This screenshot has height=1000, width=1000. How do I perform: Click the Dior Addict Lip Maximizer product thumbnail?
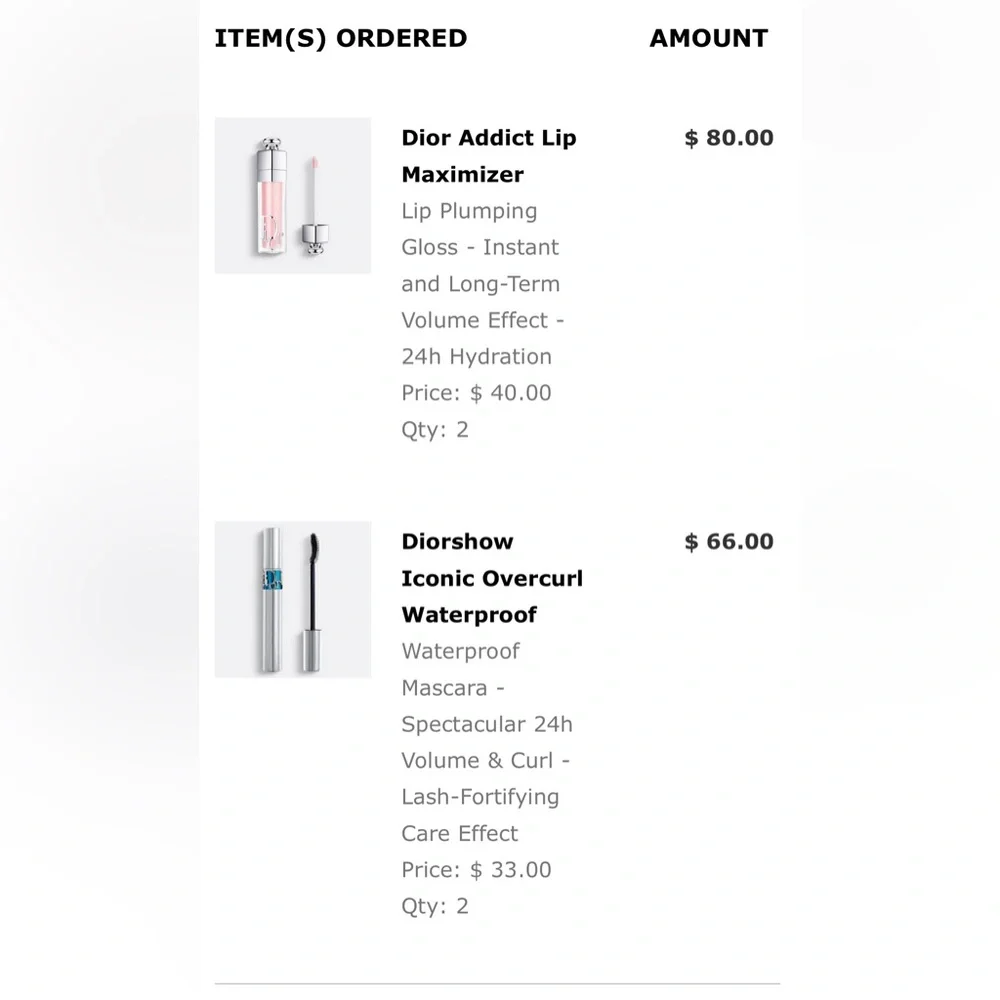292,196
